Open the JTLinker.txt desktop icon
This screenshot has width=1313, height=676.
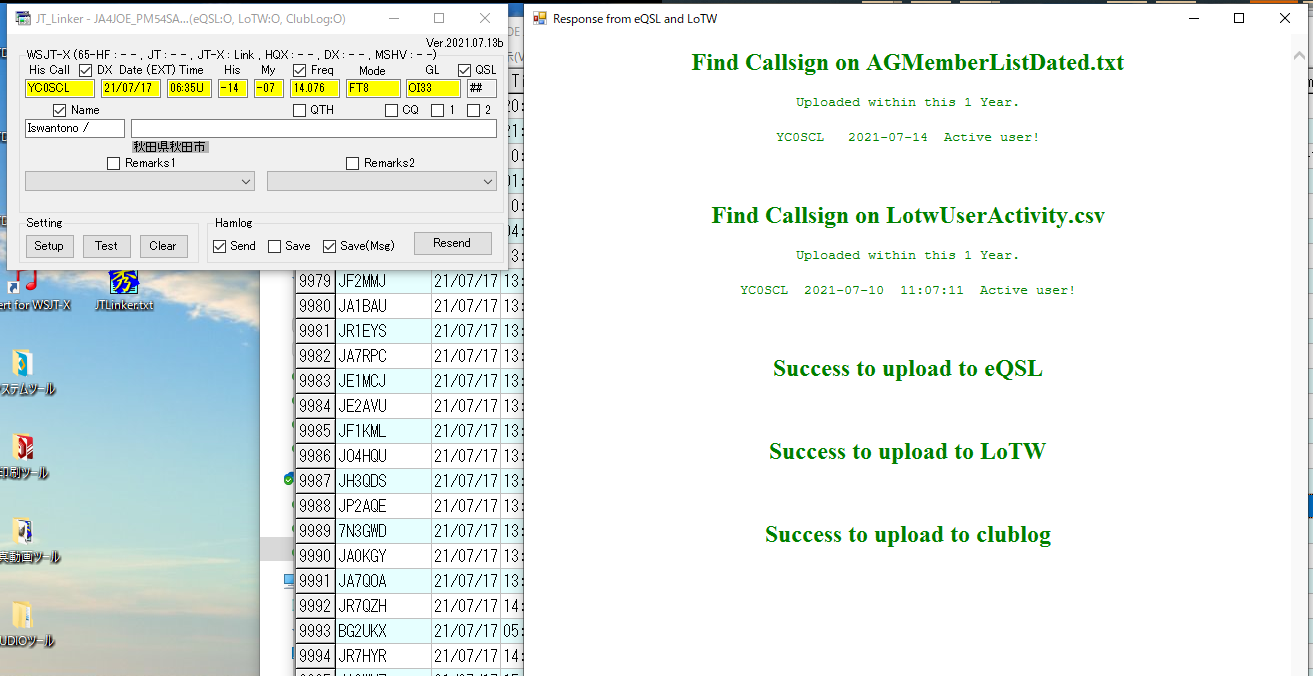pos(123,290)
